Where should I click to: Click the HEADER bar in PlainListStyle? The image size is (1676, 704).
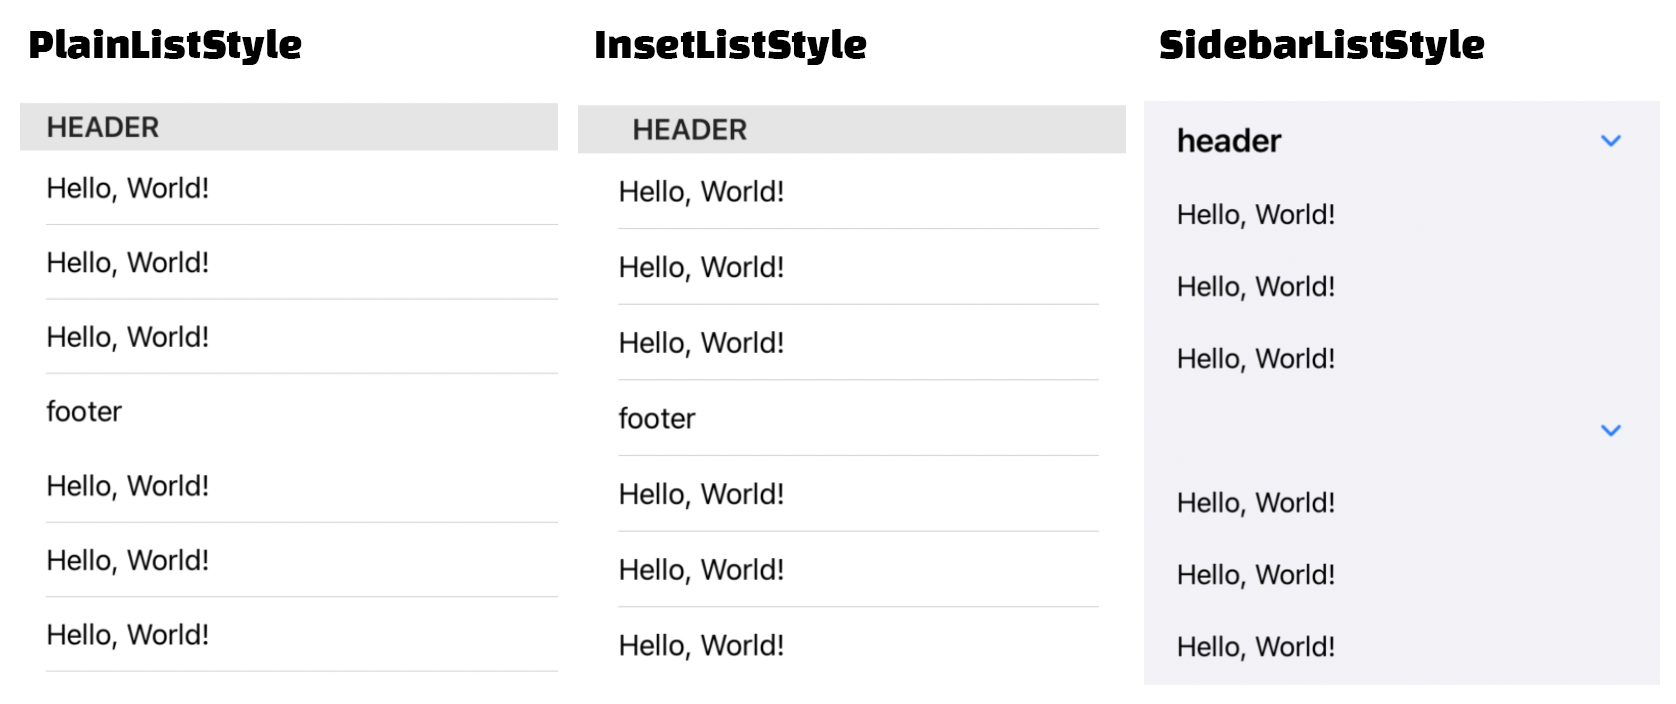tap(288, 127)
